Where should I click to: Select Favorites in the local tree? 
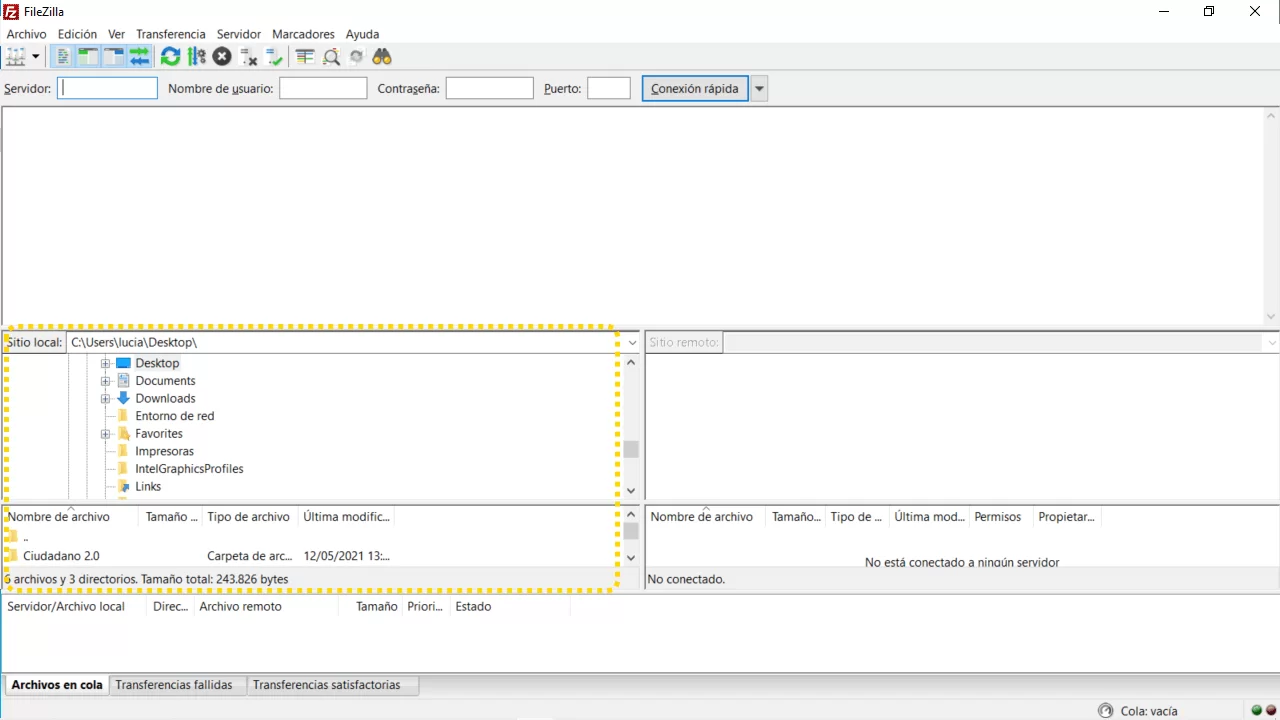coord(159,434)
